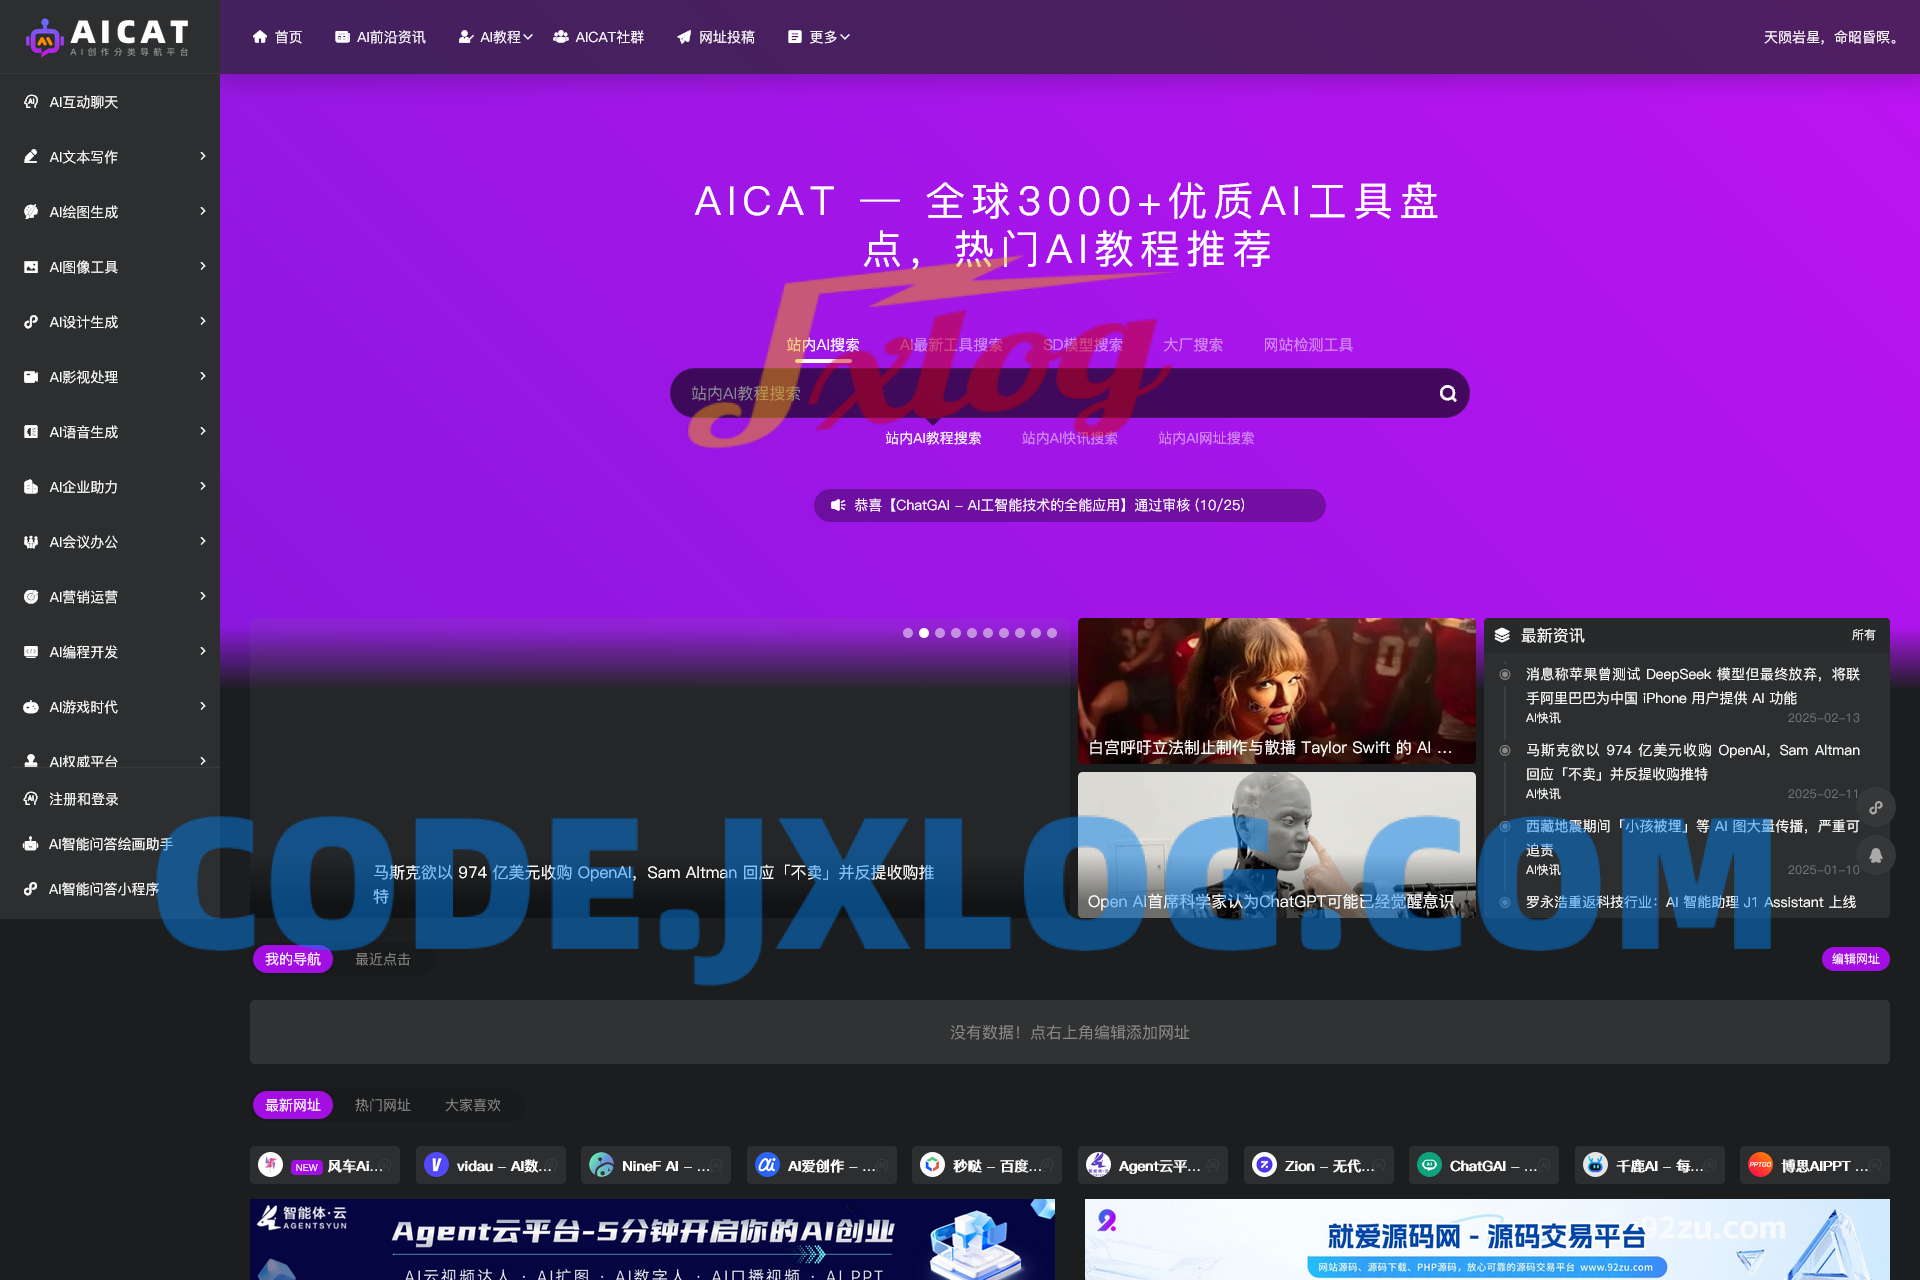Image resolution: width=1920 pixels, height=1280 pixels.
Task: Open the 所有 link in 最新资讯 panel
Action: click(1863, 634)
